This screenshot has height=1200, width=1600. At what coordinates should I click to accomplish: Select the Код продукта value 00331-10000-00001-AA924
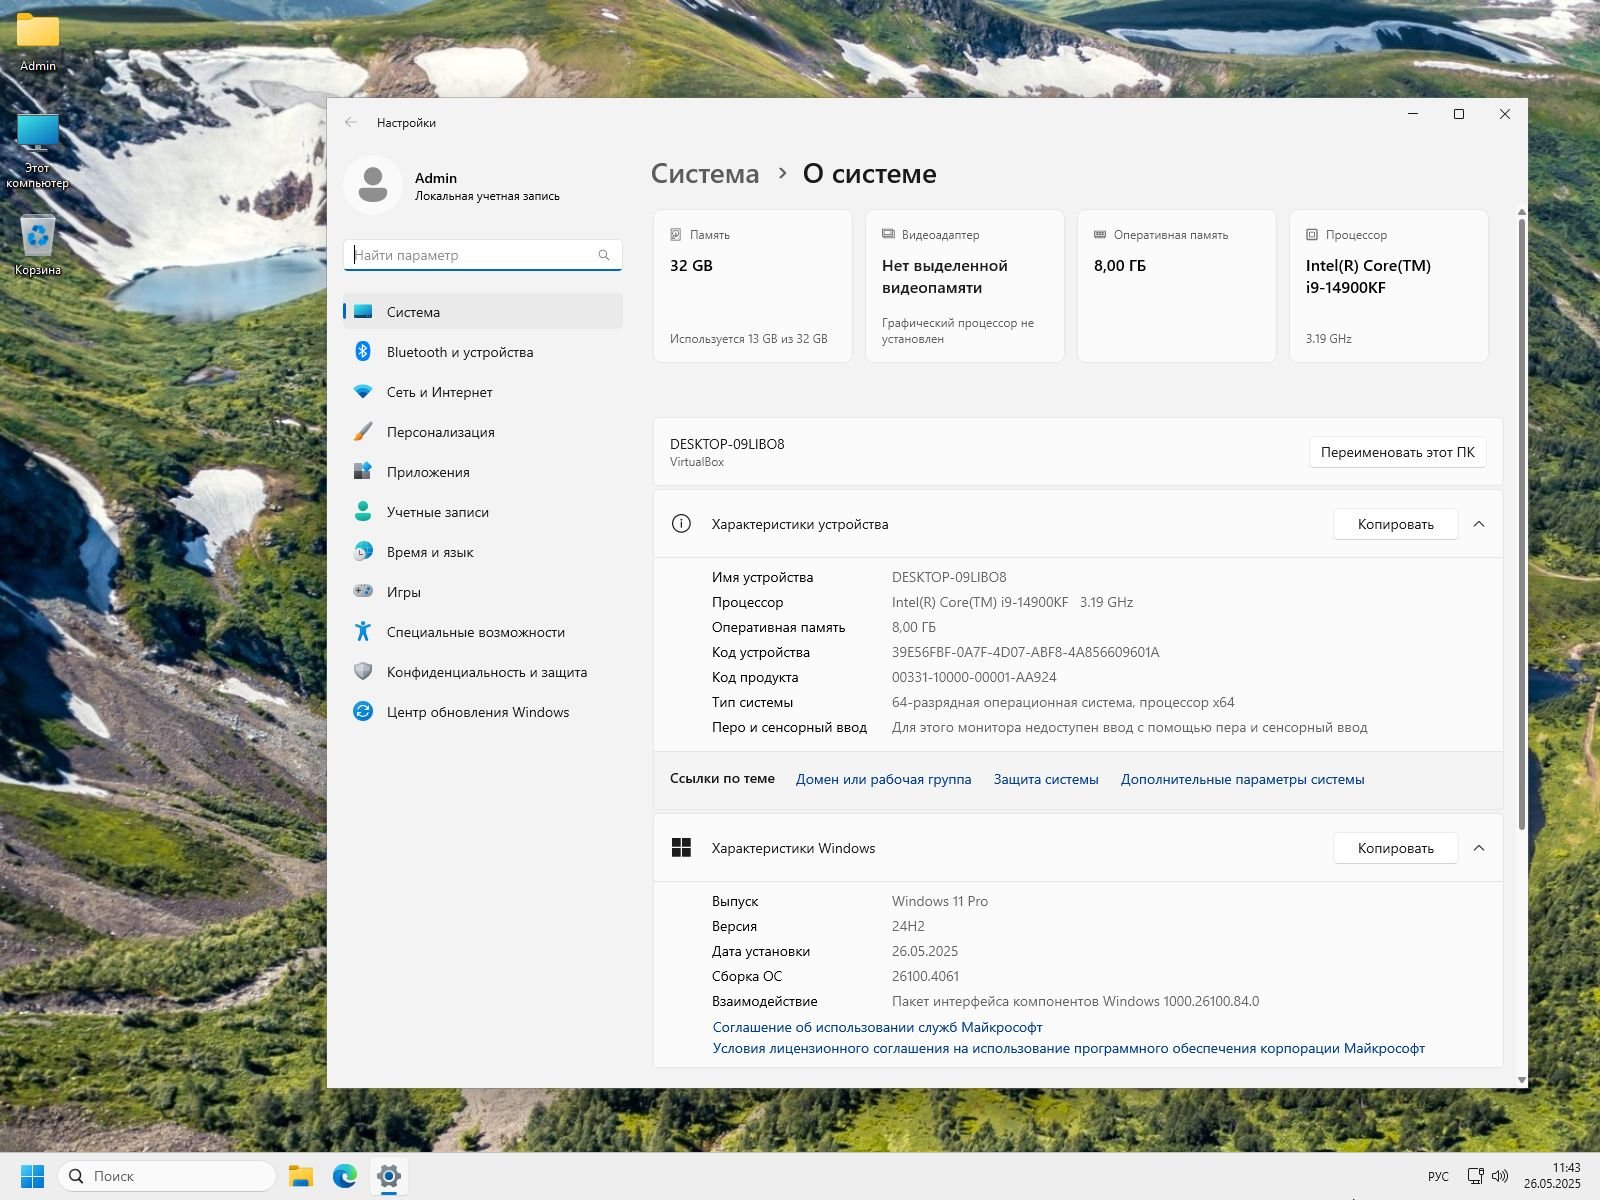(974, 677)
